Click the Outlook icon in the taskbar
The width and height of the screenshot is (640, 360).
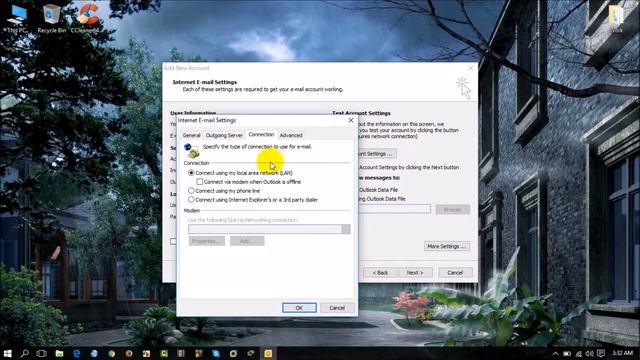(268, 353)
